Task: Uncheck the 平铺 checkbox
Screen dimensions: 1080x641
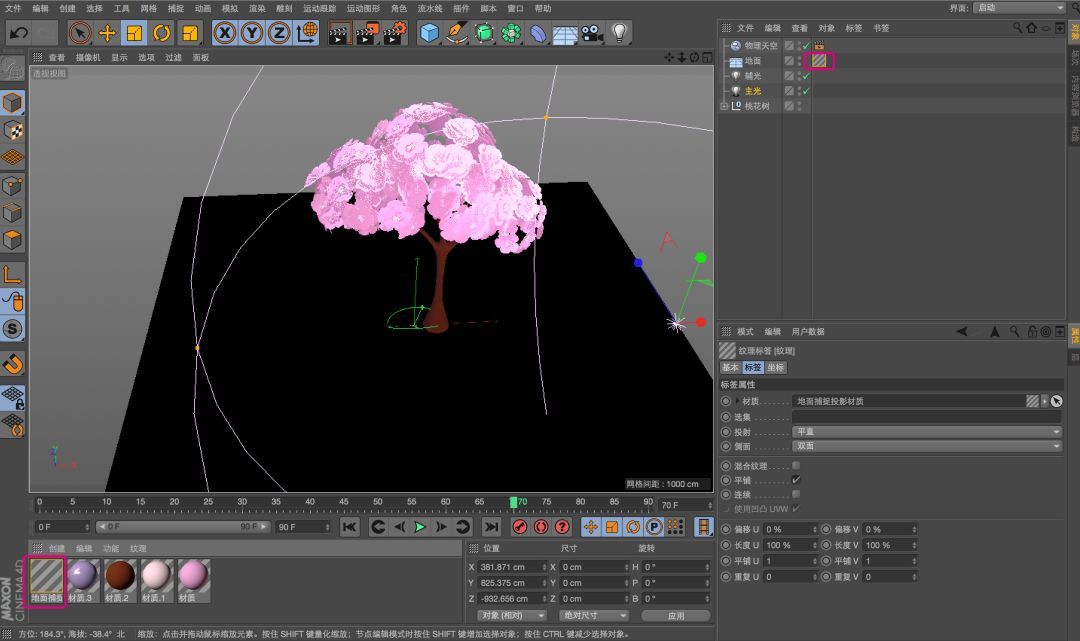Action: (796, 479)
